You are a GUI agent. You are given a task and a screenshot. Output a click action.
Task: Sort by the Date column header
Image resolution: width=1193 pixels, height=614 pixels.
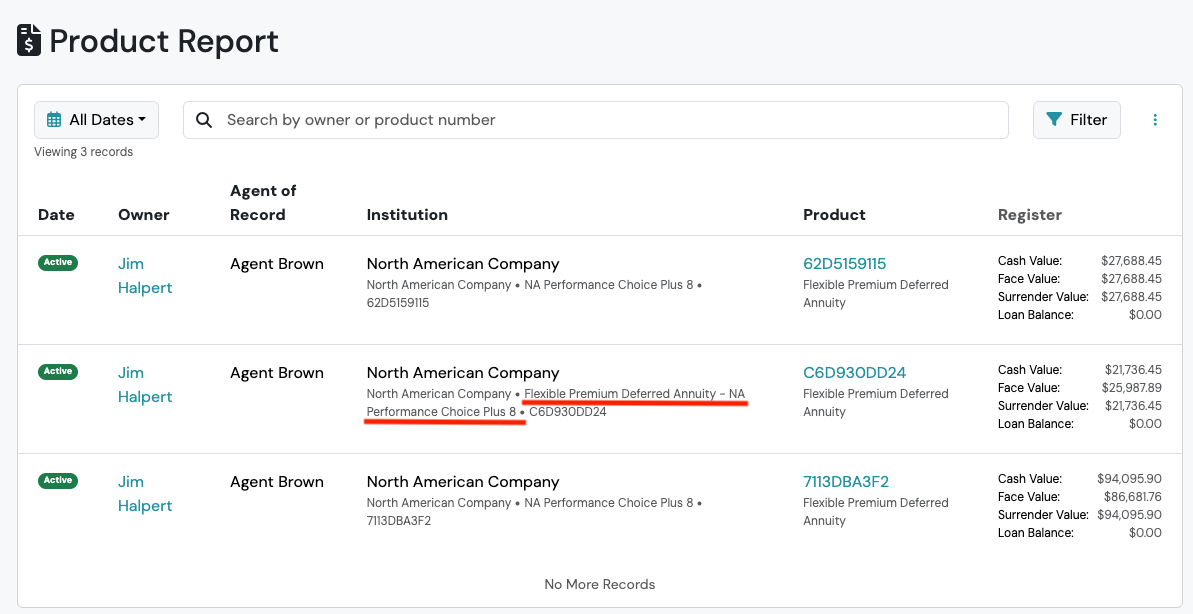click(x=56, y=215)
